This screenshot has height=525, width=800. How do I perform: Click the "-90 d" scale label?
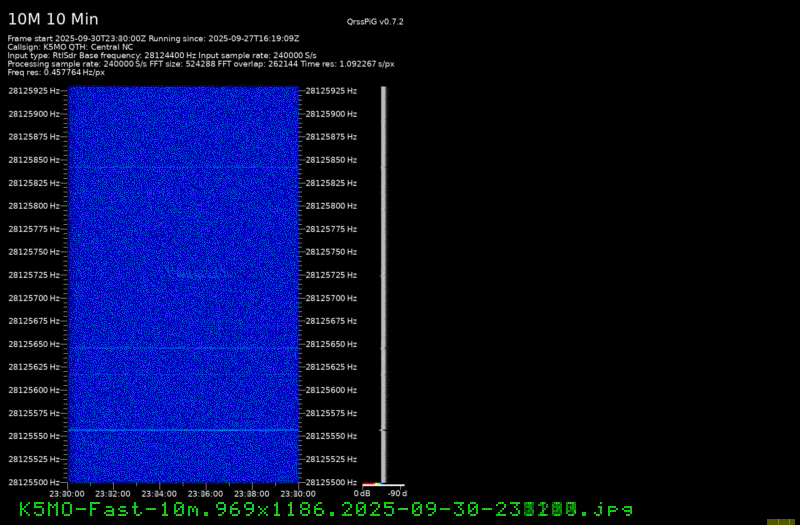pos(397,493)
